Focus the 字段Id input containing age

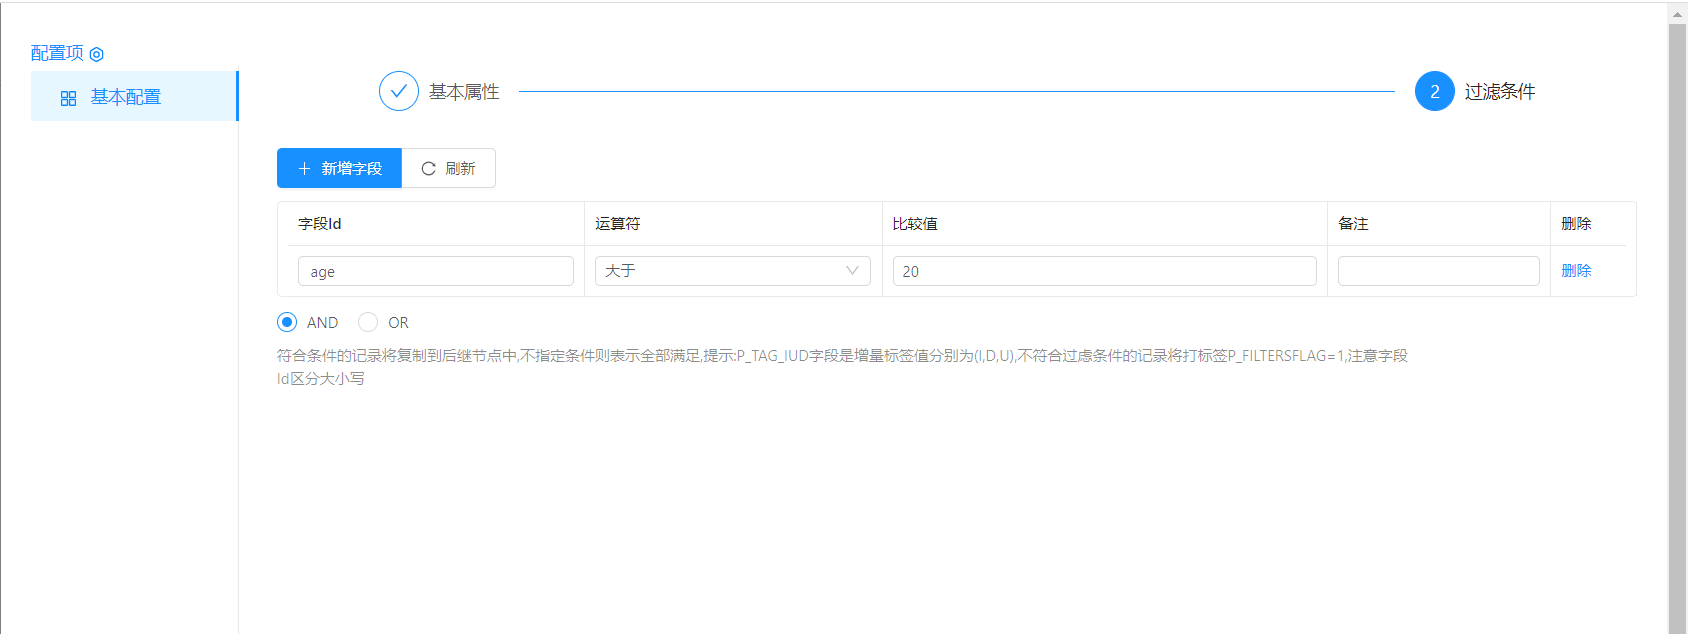click(435, 271)
